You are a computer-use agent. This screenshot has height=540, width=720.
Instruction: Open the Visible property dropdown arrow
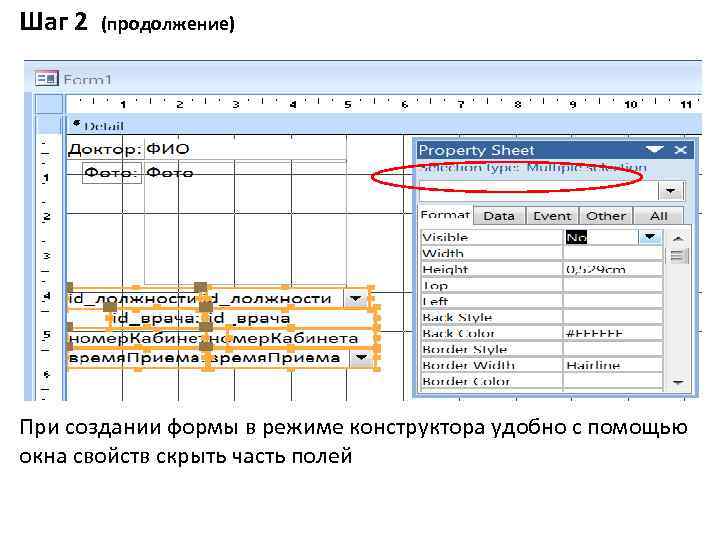(x=650, y=237)
